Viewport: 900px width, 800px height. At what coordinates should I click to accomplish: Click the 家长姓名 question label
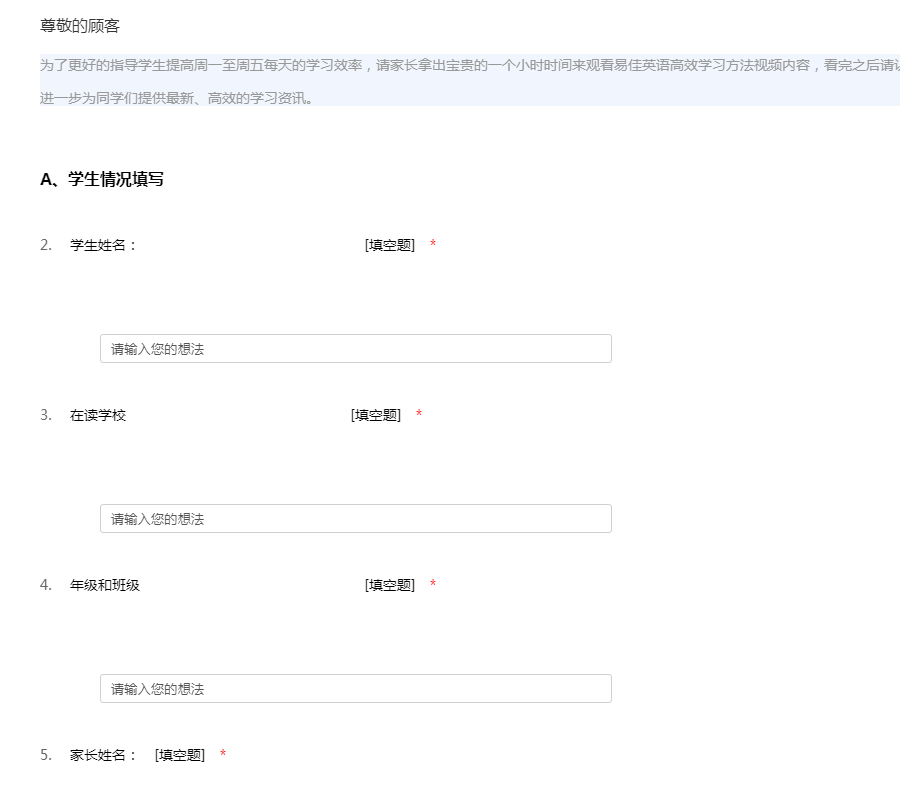point(103,755)
